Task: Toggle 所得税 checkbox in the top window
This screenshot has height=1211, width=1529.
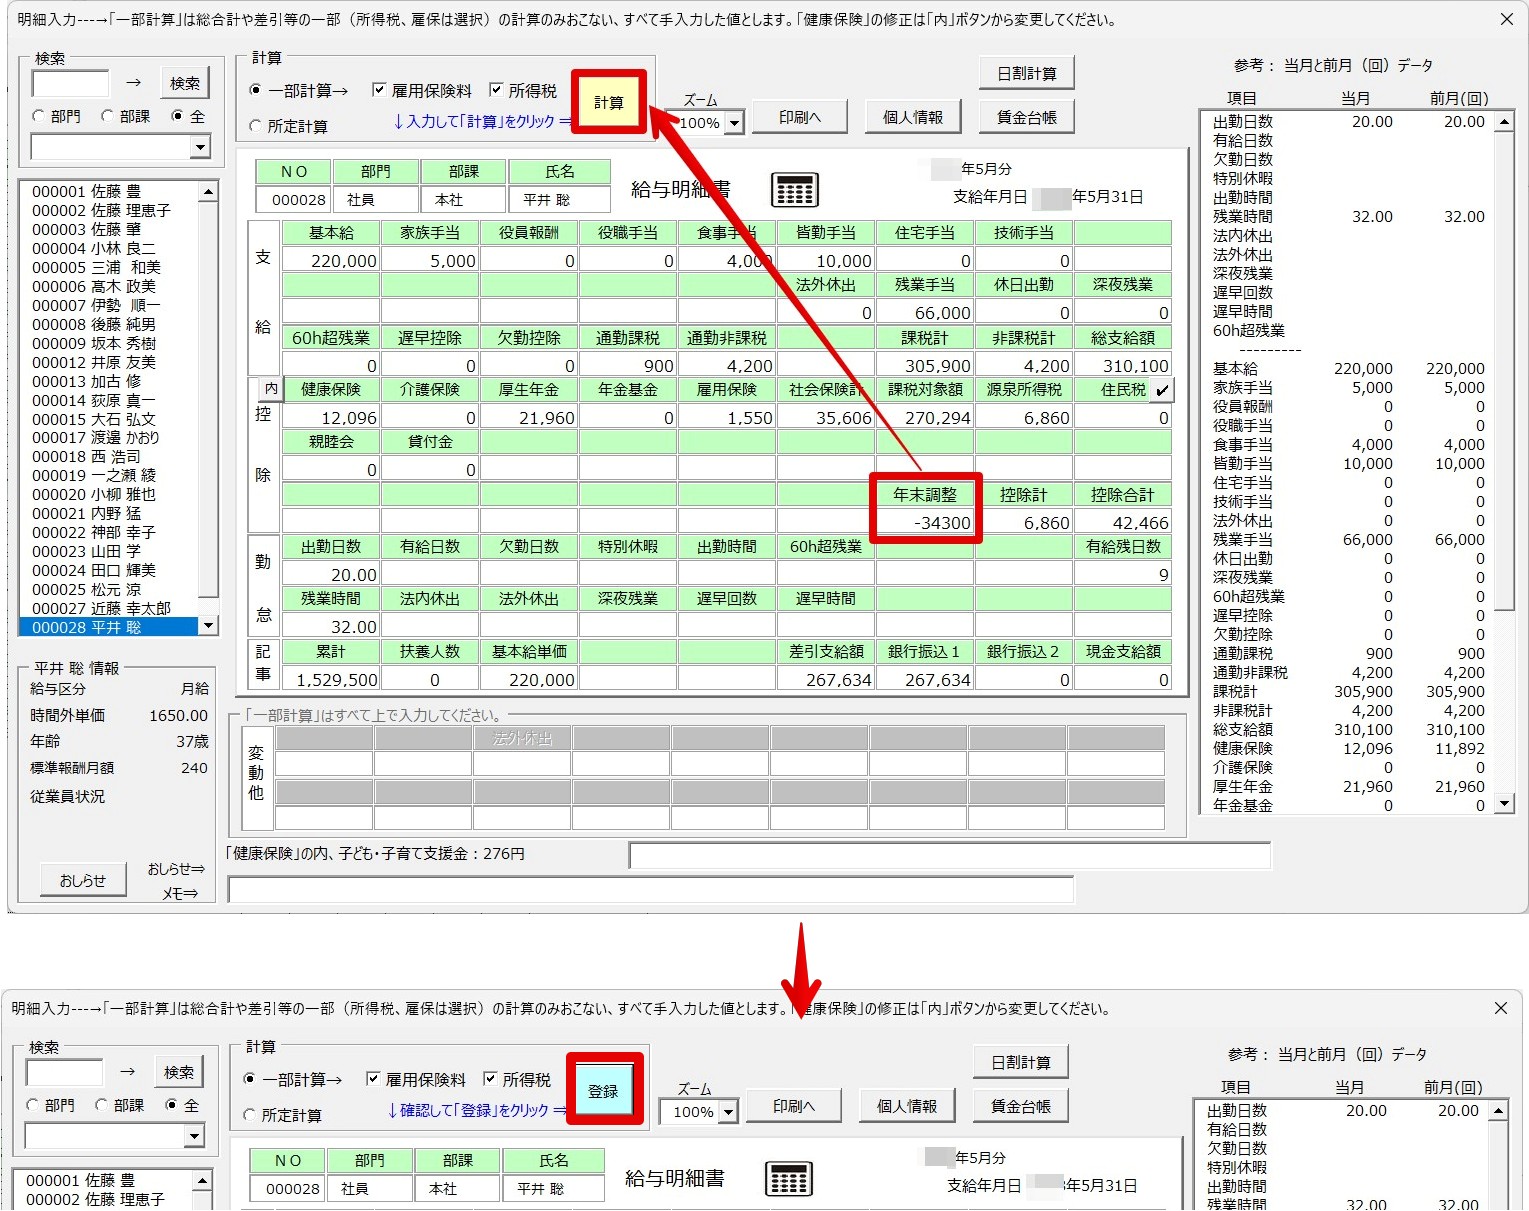Action: click(496, 90)
